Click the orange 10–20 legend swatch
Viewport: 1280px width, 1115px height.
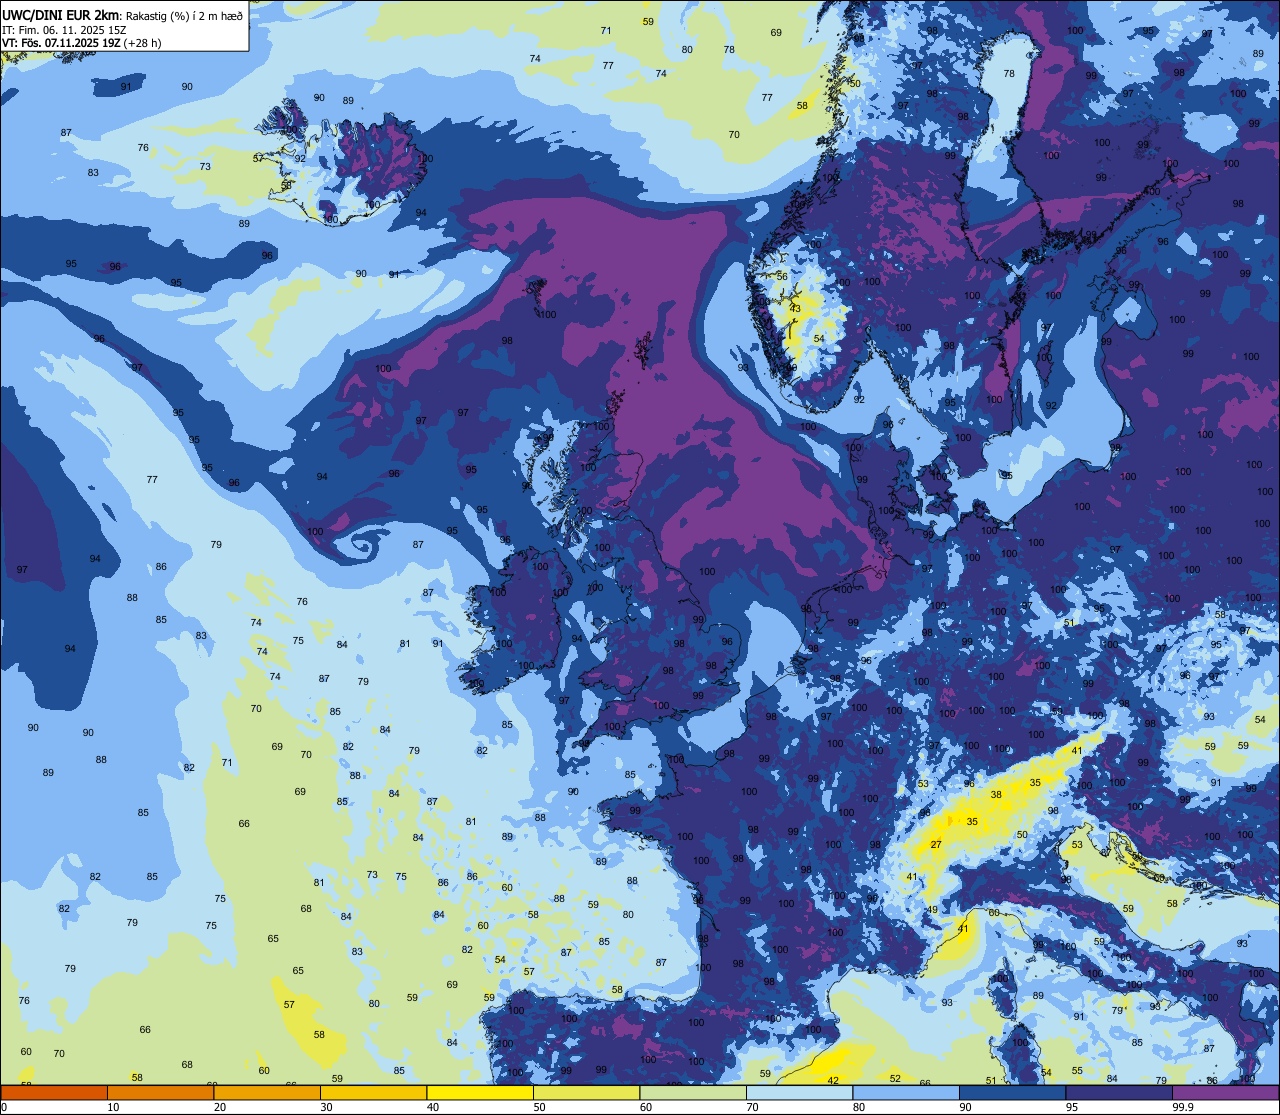(160, 1093)
